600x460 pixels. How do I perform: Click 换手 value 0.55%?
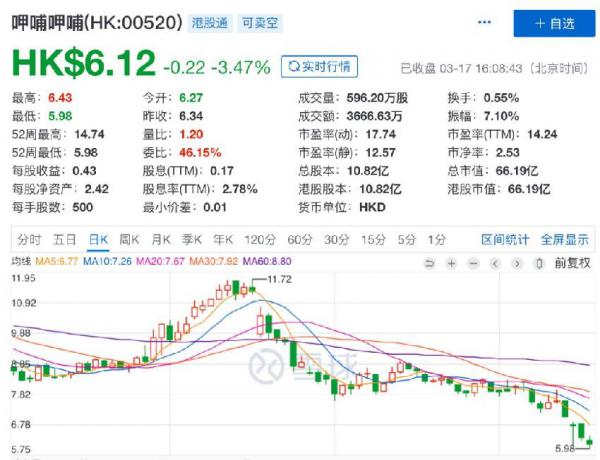click(x=501, y=98)
